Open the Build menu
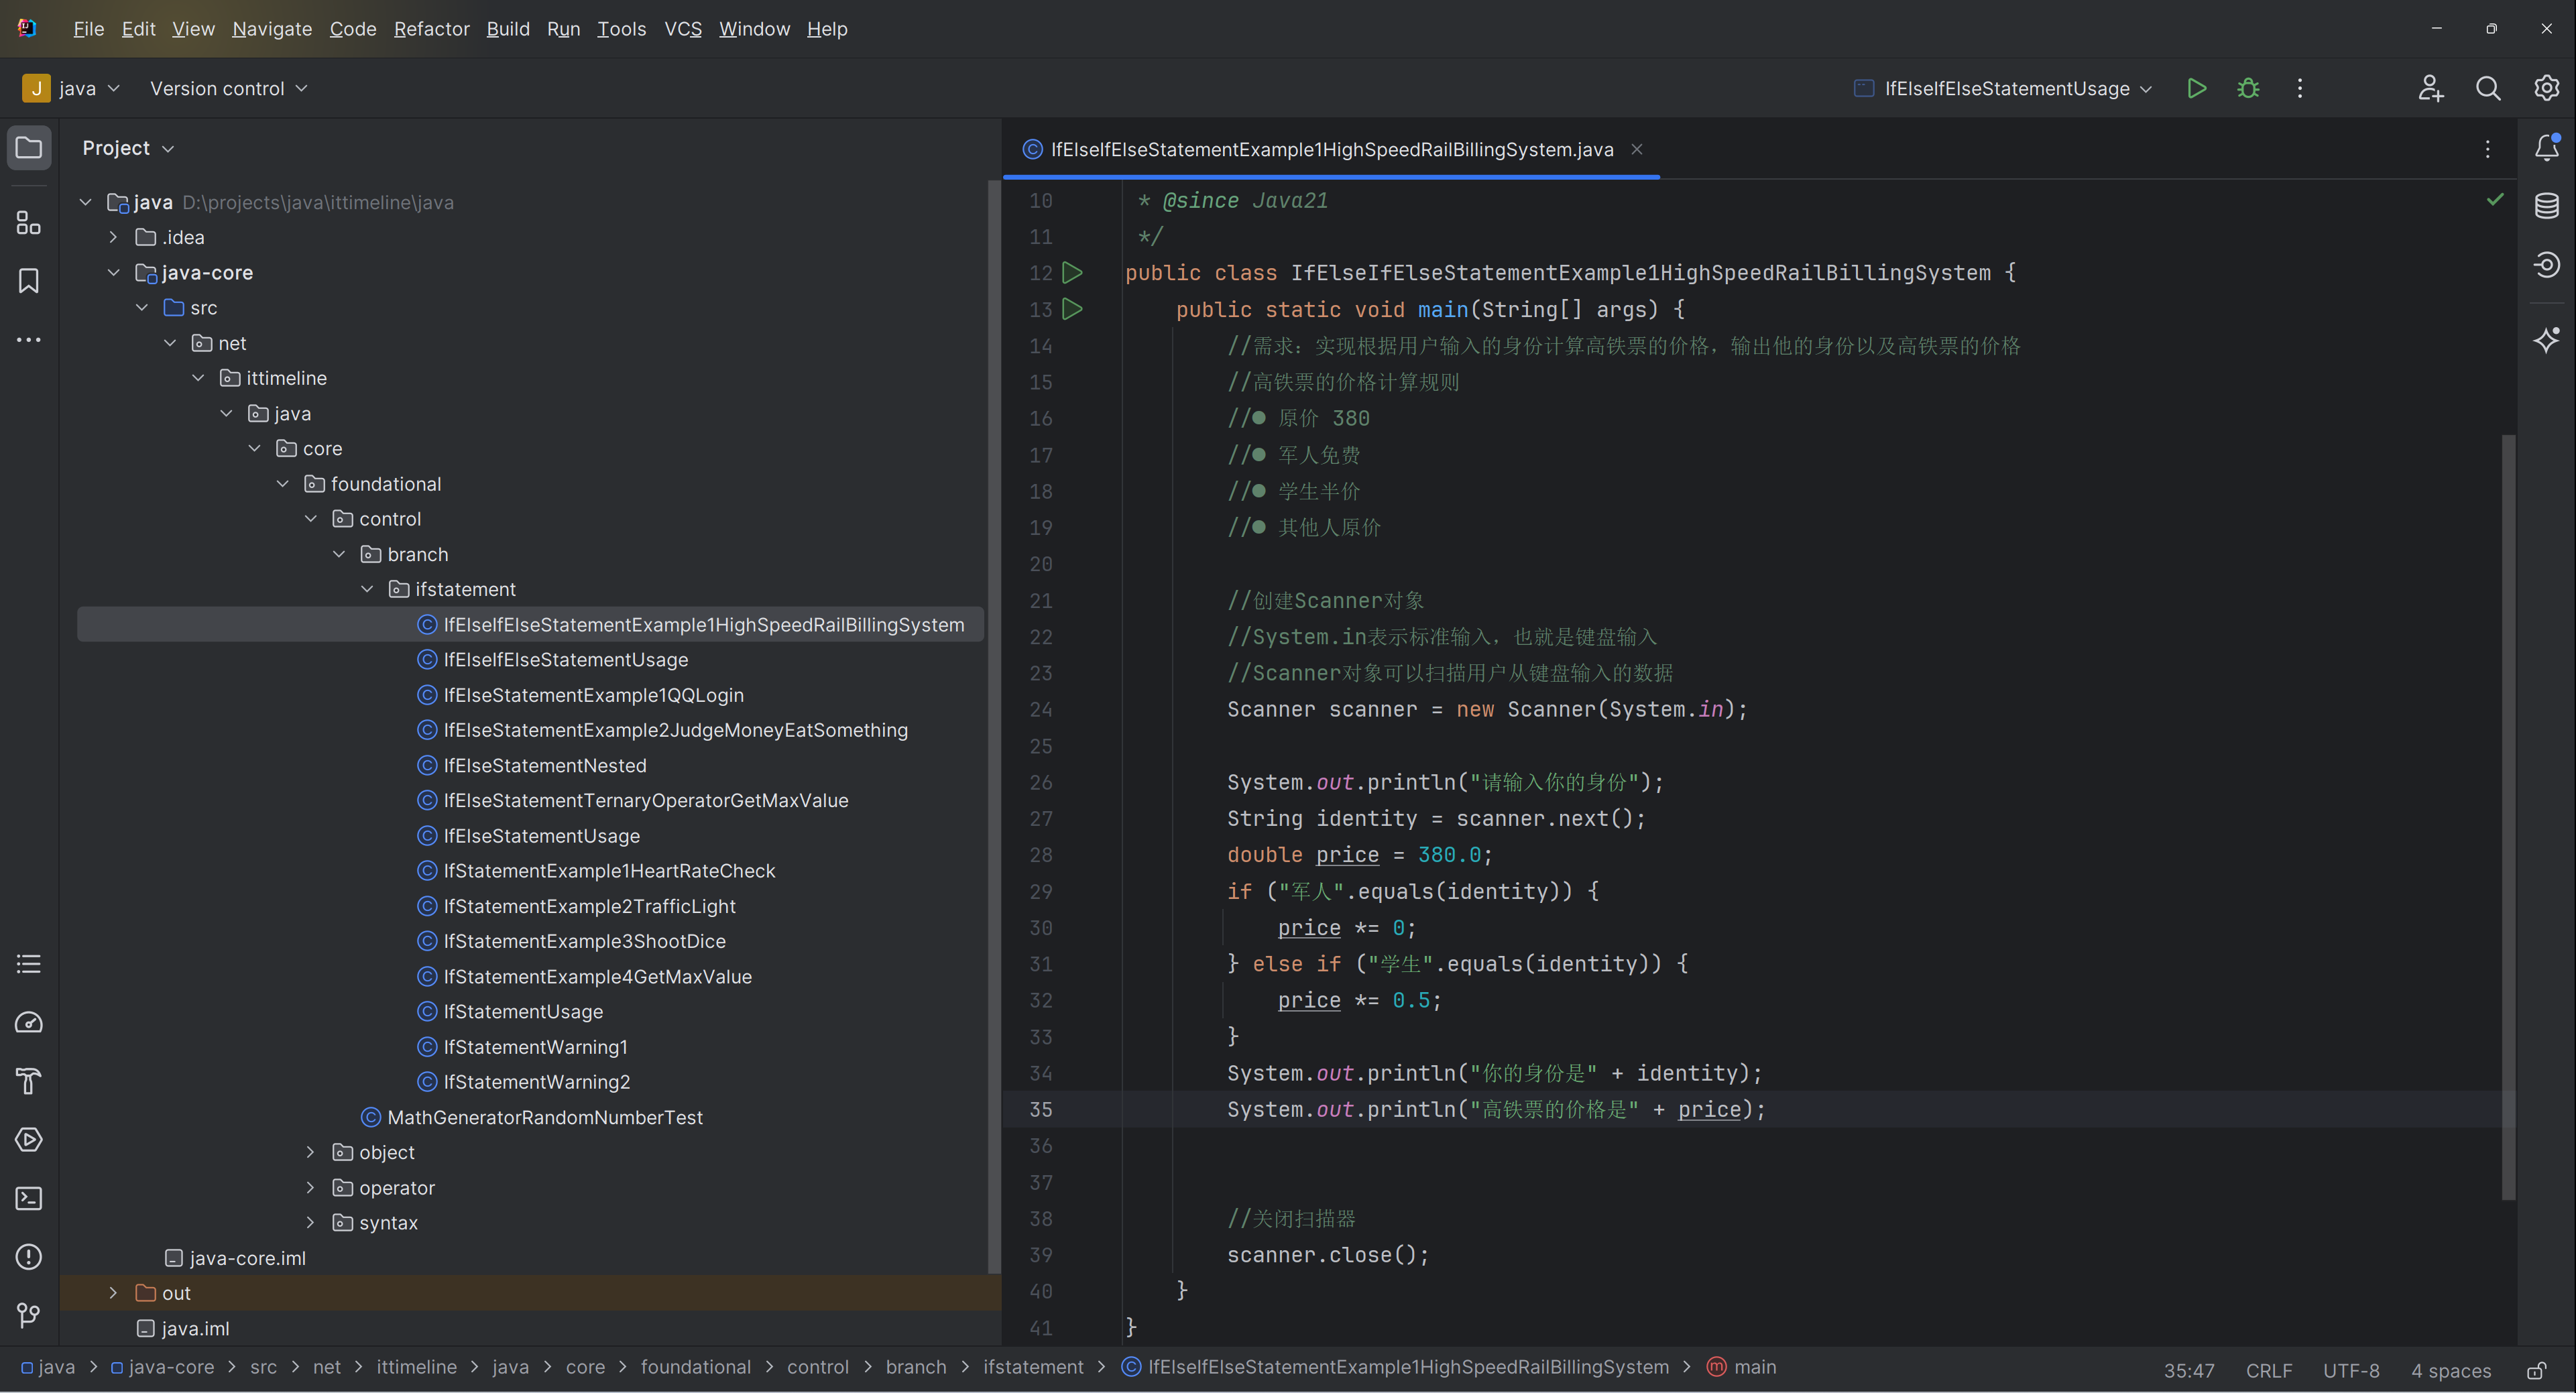Image resolution: width=2576 pixels, height=1393 pixels. 508,29
